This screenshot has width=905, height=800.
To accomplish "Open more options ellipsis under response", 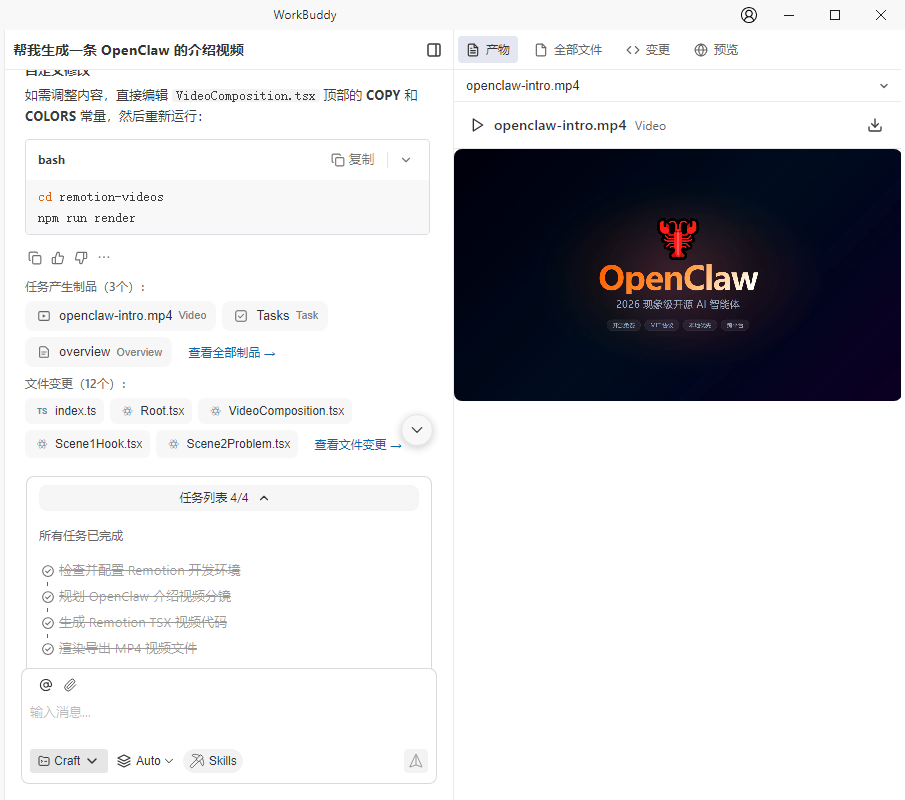I will coord(104,257).
